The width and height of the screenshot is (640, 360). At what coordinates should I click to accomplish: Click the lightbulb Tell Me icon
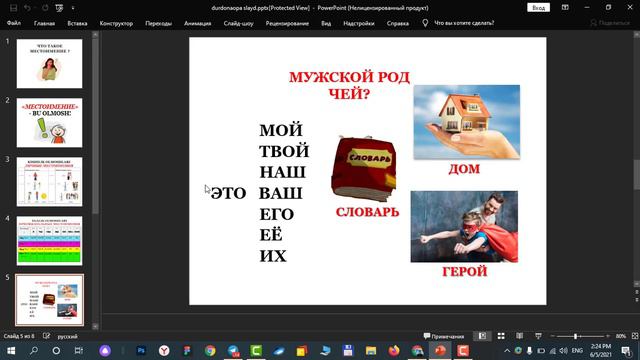click(x=425, y=23)
